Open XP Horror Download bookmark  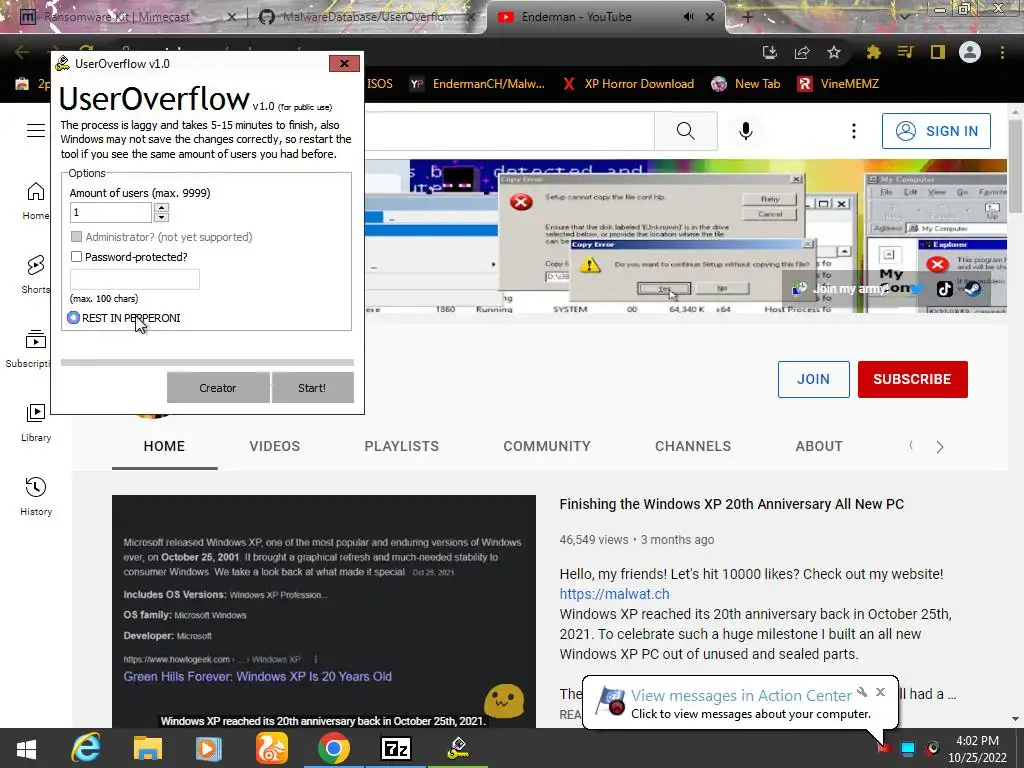[x=630, y=84]
